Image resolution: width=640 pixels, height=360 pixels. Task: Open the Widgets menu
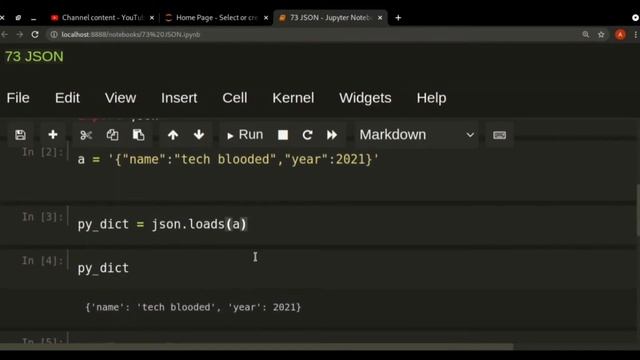365,98
